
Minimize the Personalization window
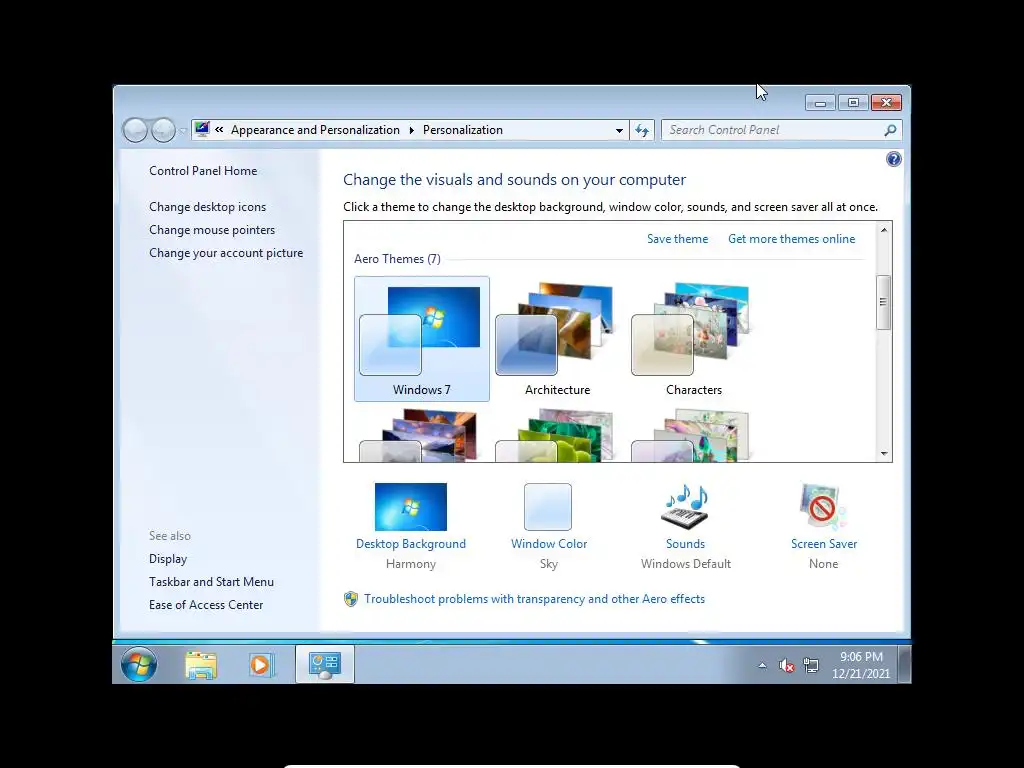click(x=820, y=103)
